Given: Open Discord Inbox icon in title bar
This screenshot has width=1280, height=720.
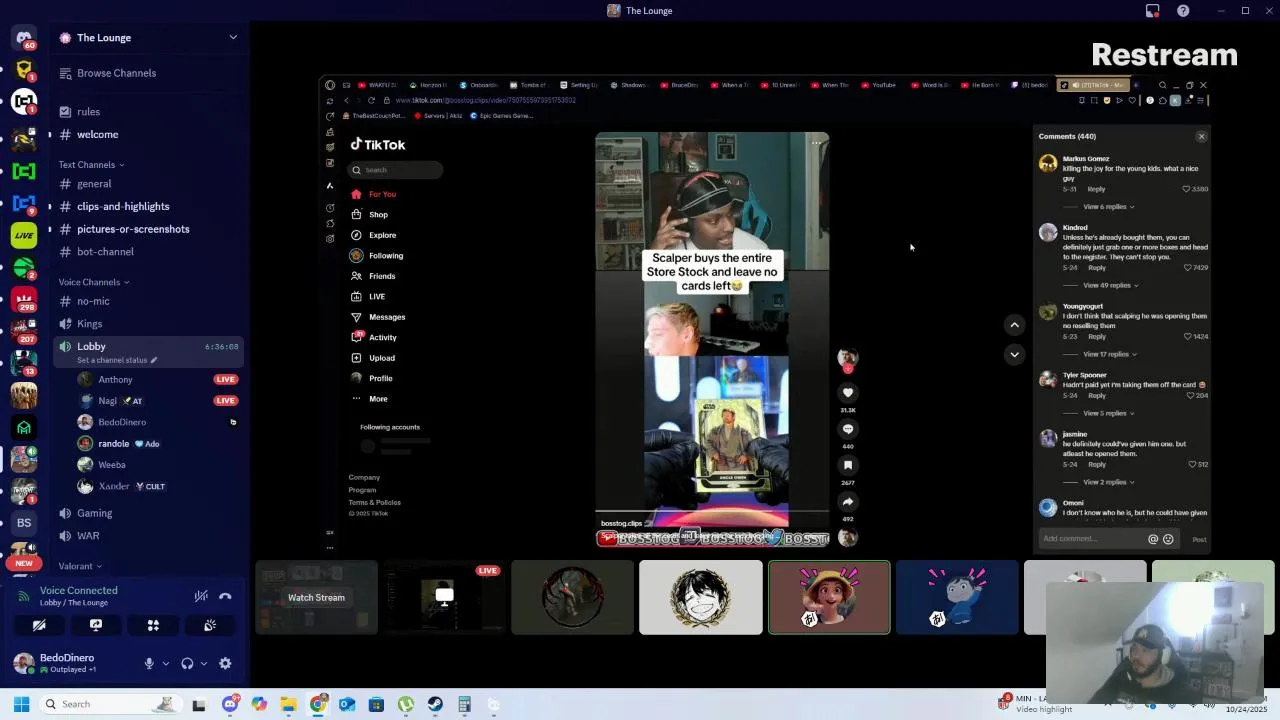Looking at the screenshot, I should [x=1152, y=11].
